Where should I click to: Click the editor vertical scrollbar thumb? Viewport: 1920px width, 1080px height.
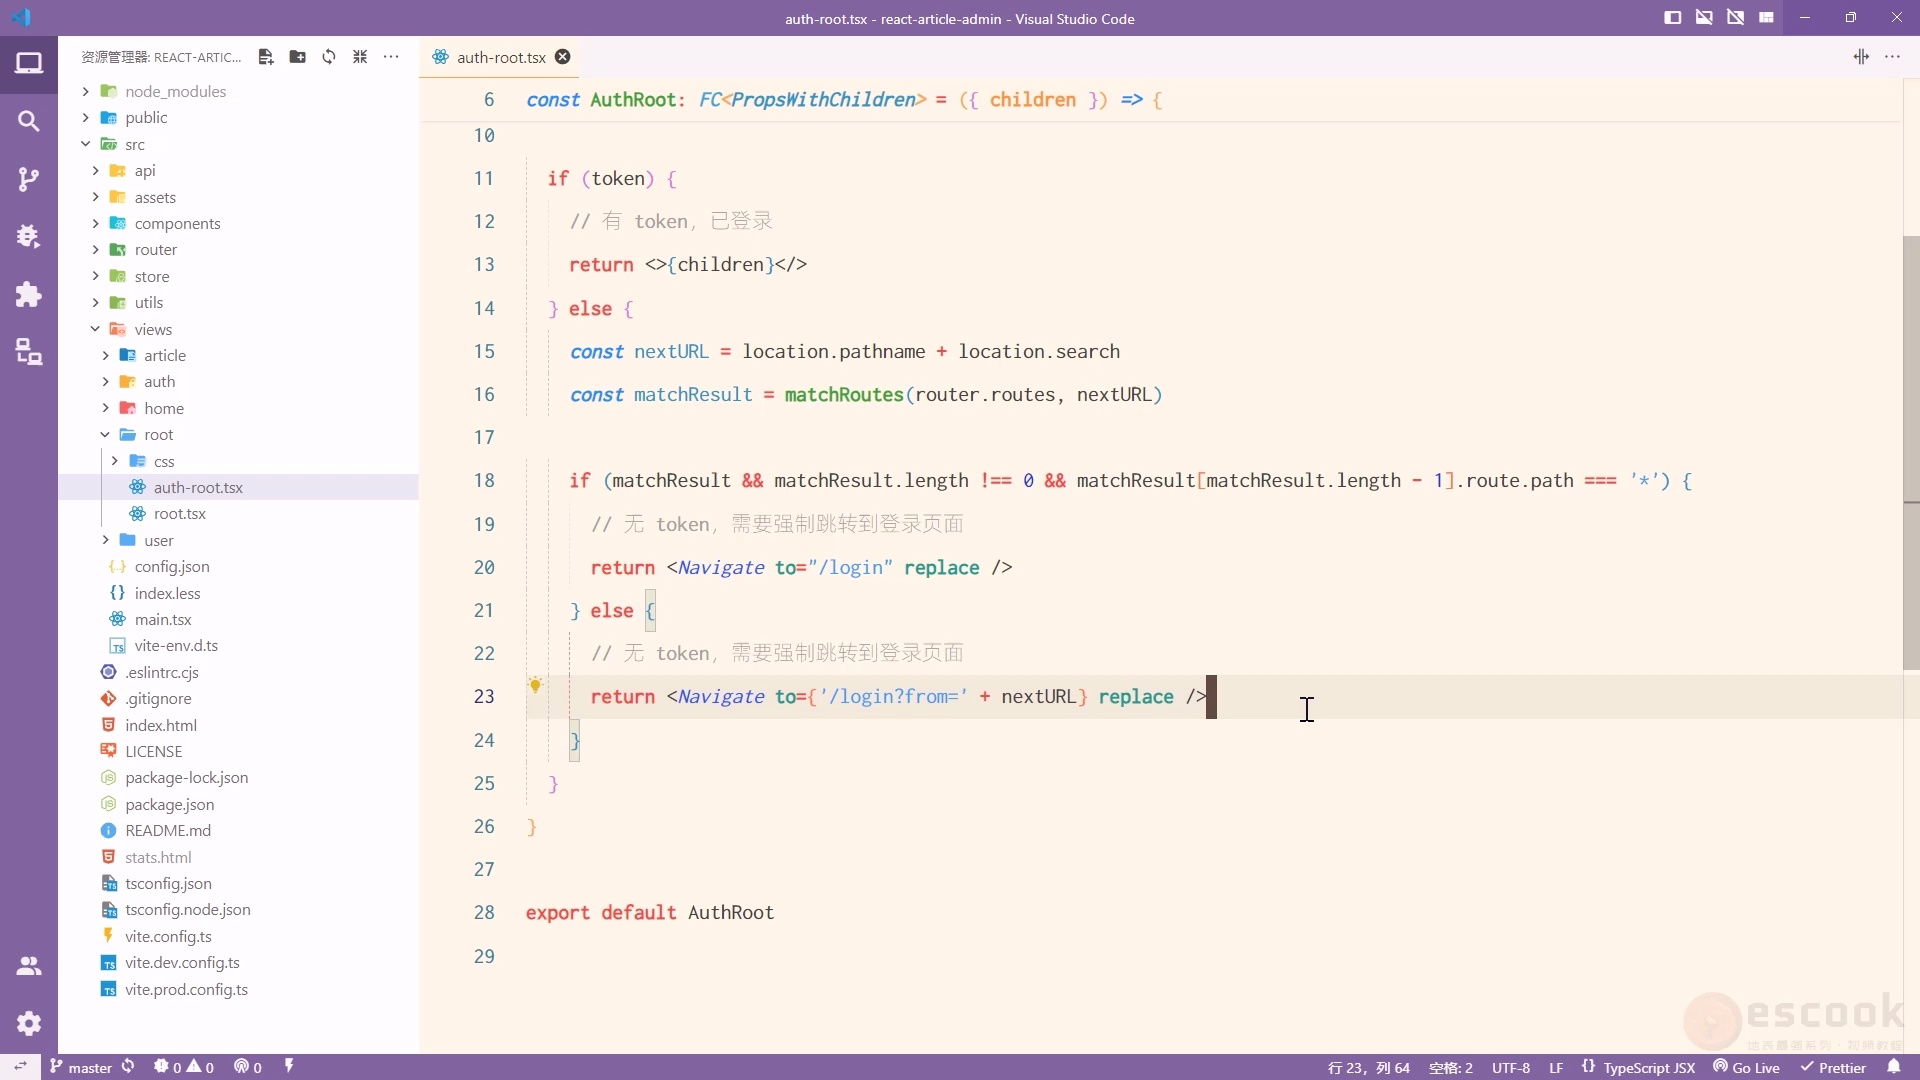tap(1911, 450)
